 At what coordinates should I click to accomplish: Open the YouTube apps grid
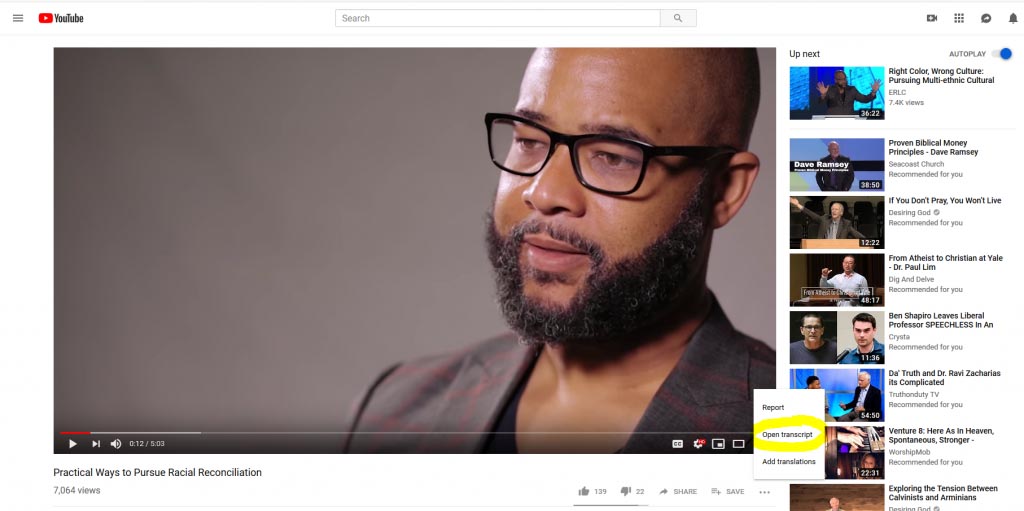coord(959,18)
